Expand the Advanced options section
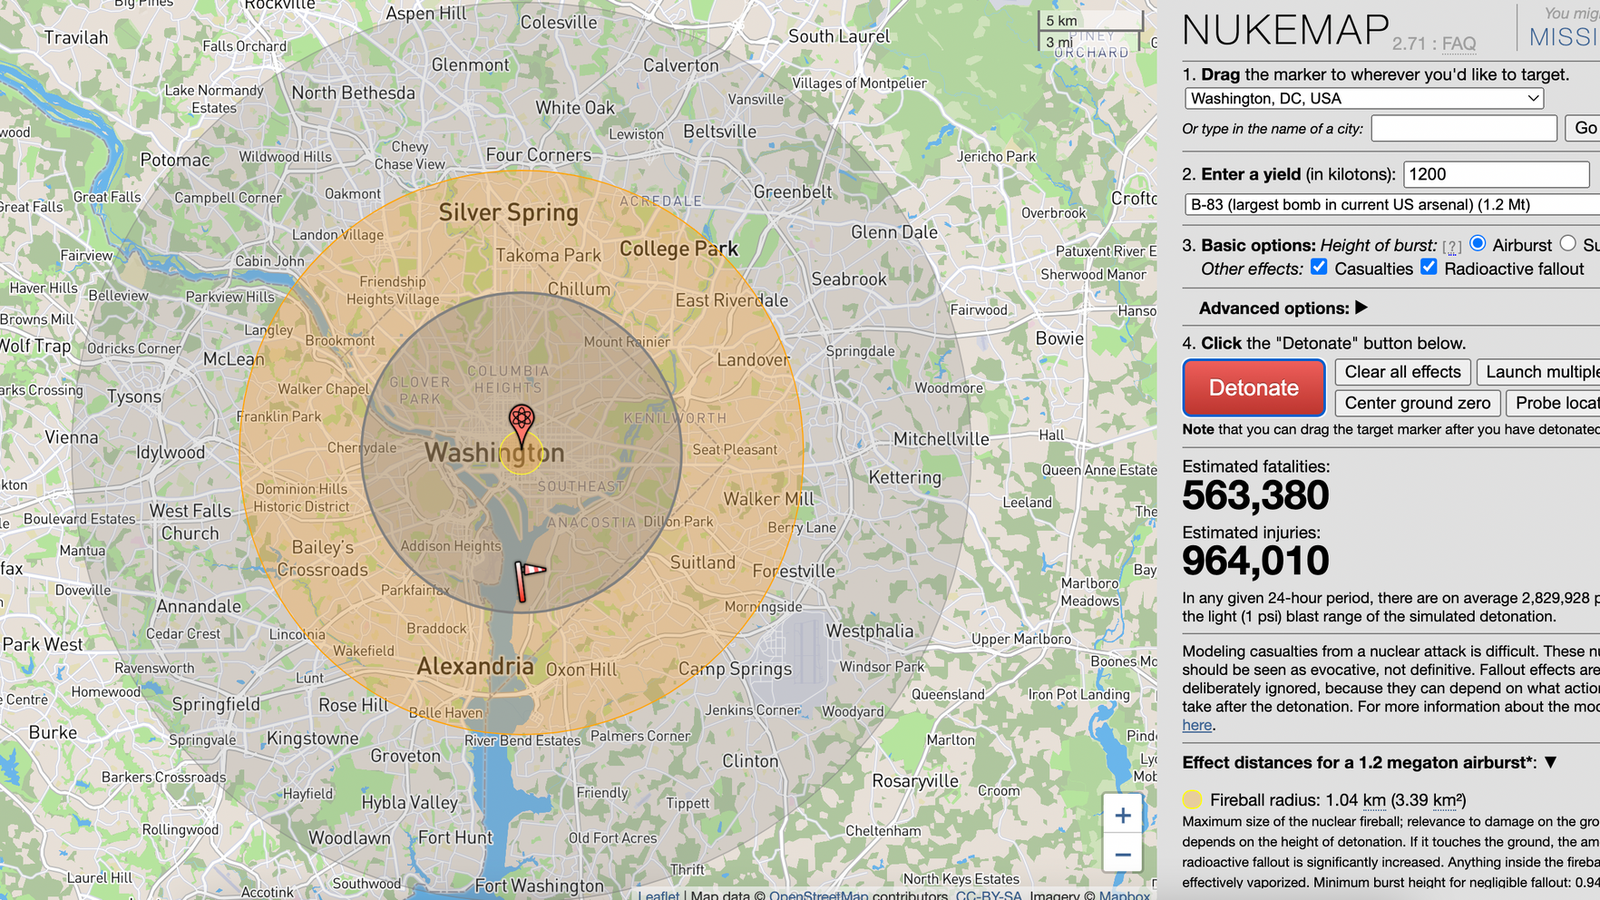 click(x=1283, y=308)
